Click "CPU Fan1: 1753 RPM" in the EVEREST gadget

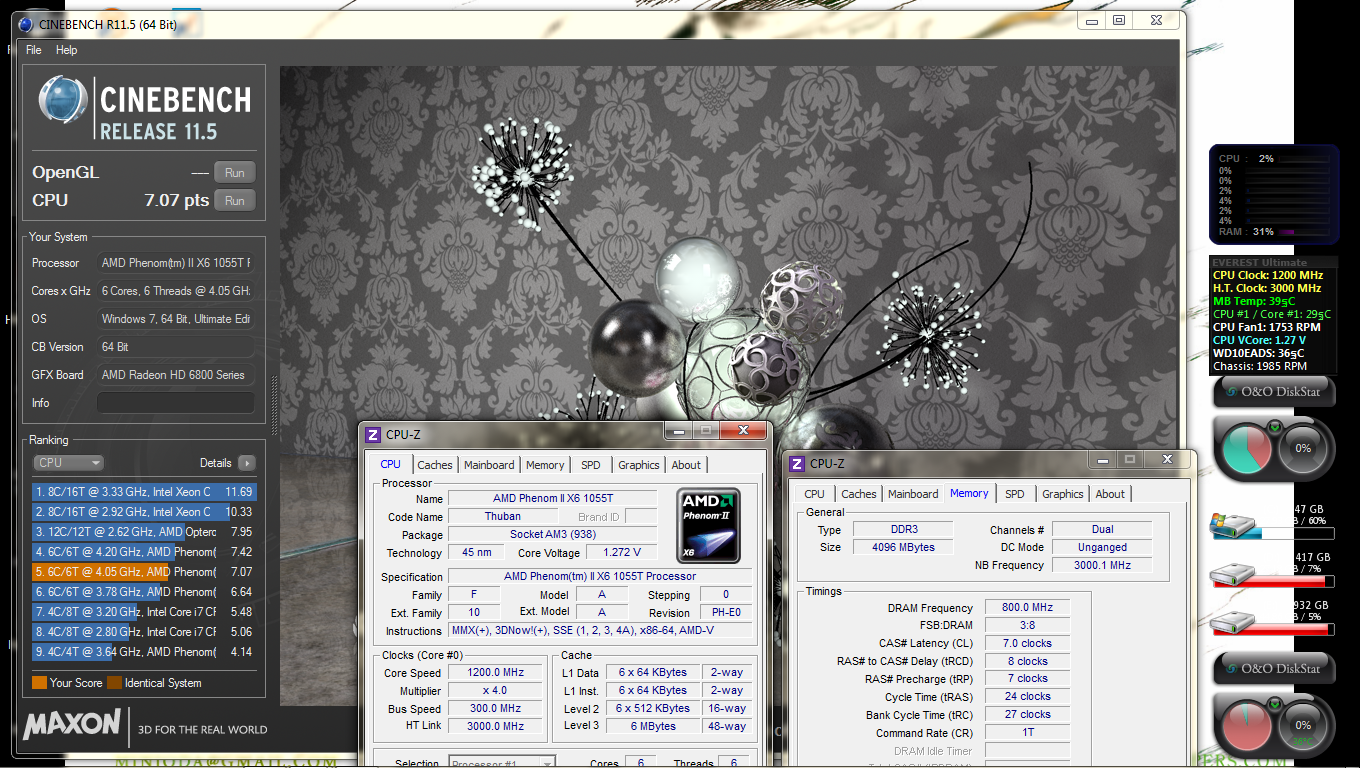tap(1266, 327)
